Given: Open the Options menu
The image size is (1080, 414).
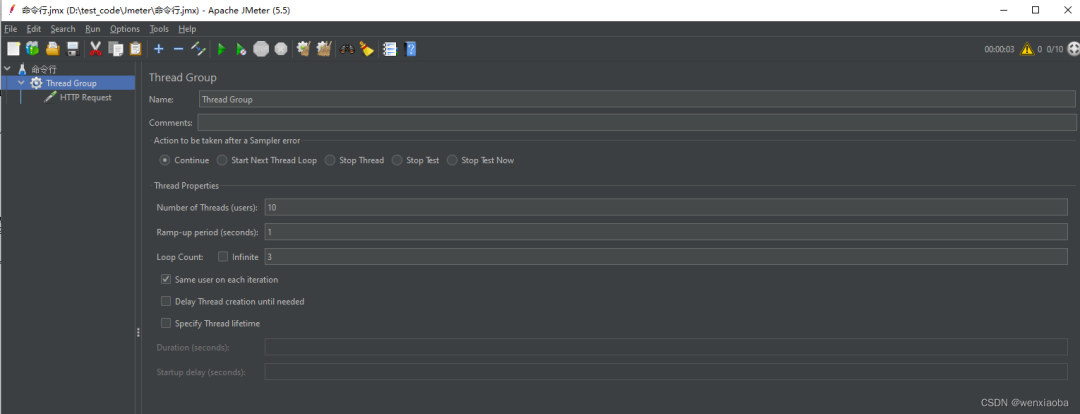Looking at the screenshot, I should click(125, 29).
